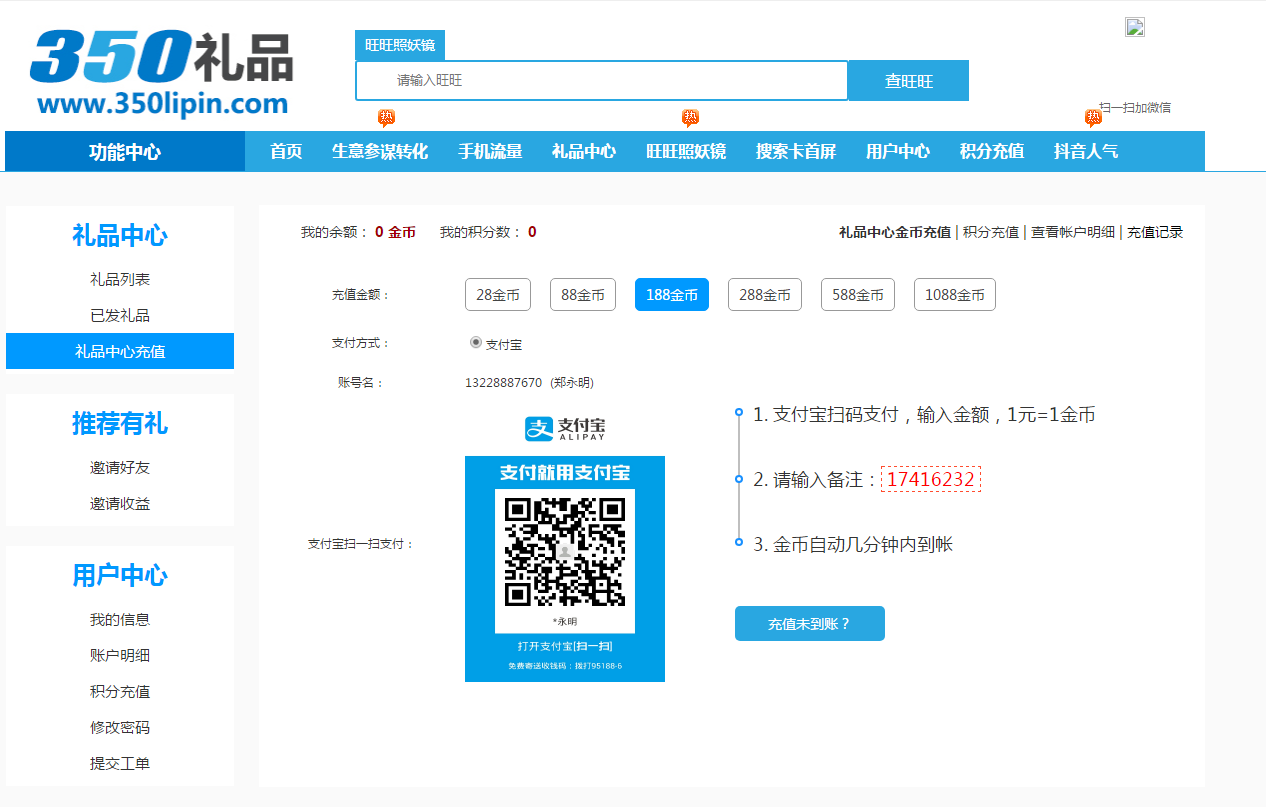Click the sidebar heading 推荐有礼
Viewport: 1266px width, 807px height.
click(120, 424)
